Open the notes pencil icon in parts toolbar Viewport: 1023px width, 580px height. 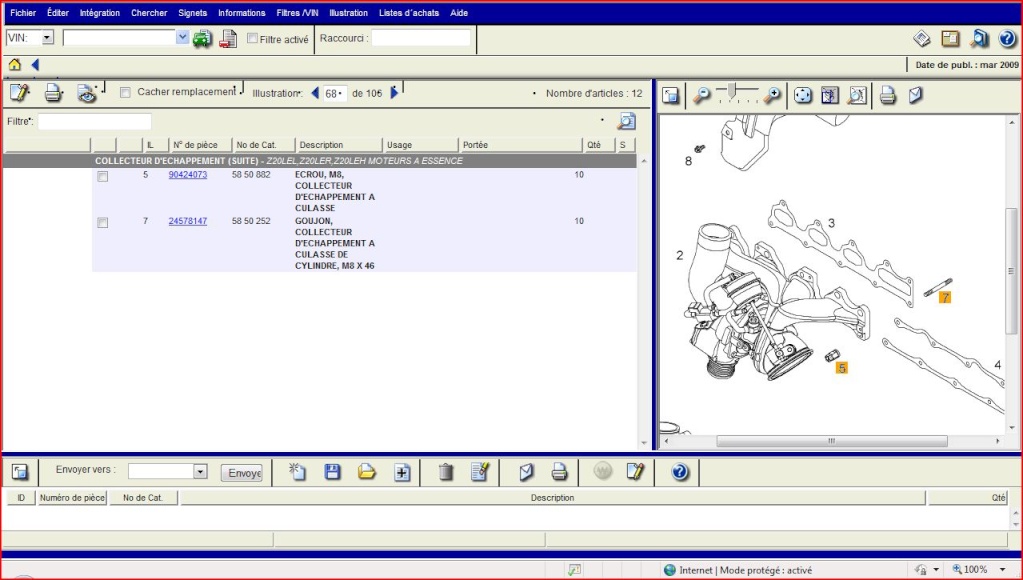coord(20,93)
